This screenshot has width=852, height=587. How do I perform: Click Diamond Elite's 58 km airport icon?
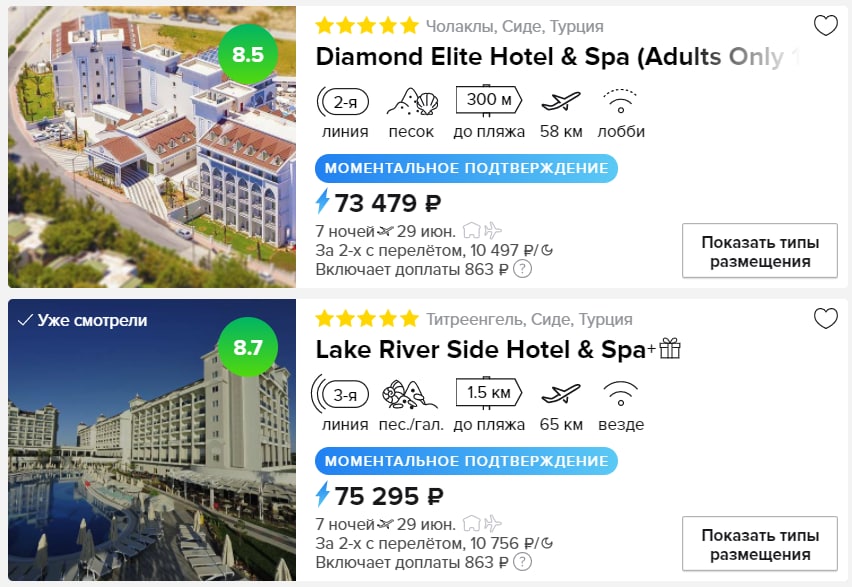[x=560, y=101]
